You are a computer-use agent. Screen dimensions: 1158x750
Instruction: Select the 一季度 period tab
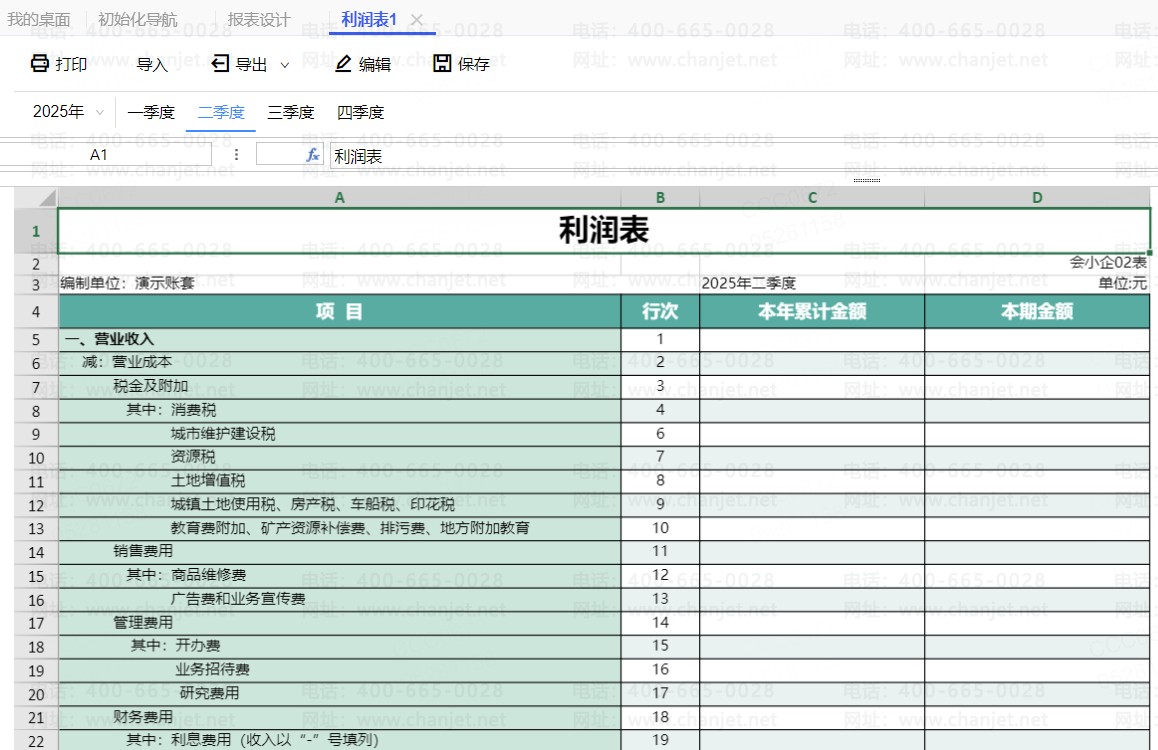[x=151, y=112]
